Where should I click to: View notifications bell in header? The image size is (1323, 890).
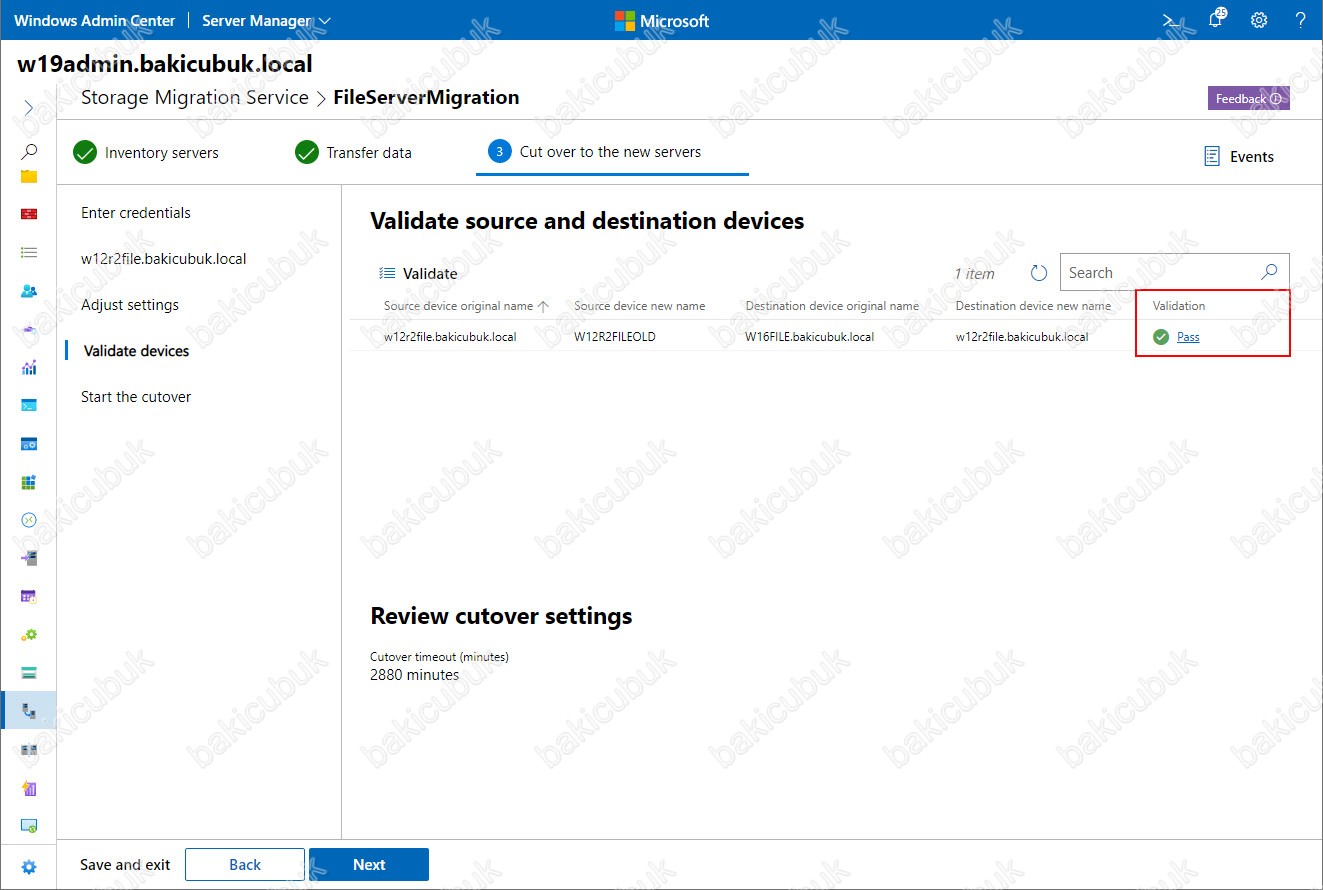click(x=1217, y=19)
